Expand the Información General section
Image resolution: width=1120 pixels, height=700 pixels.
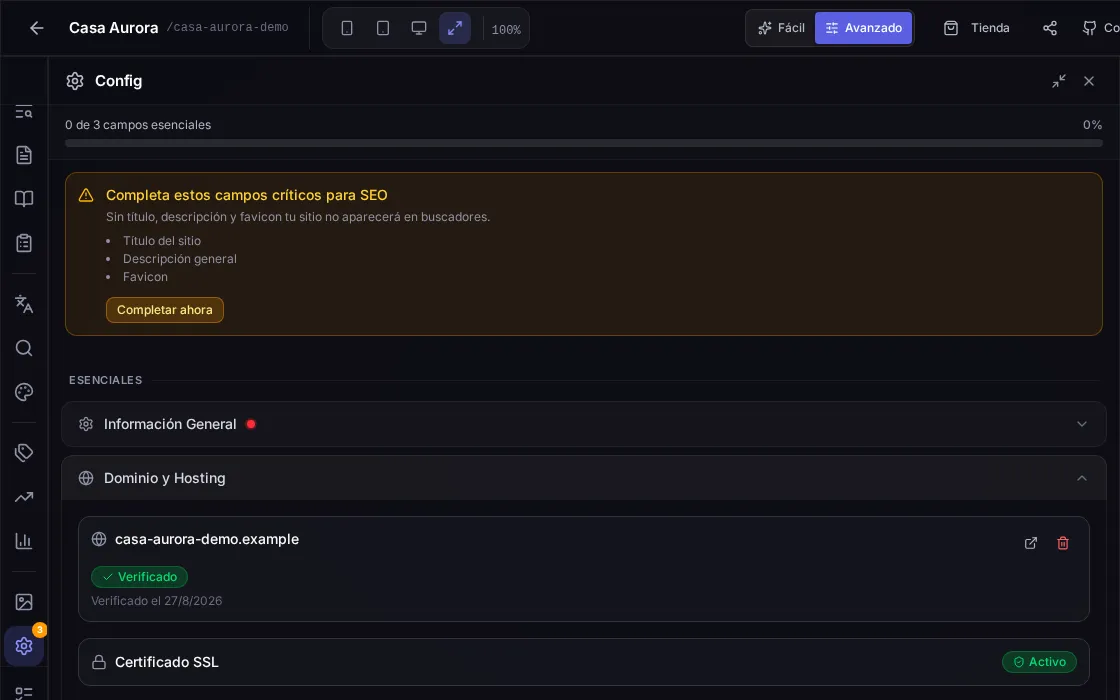(584, 424)
